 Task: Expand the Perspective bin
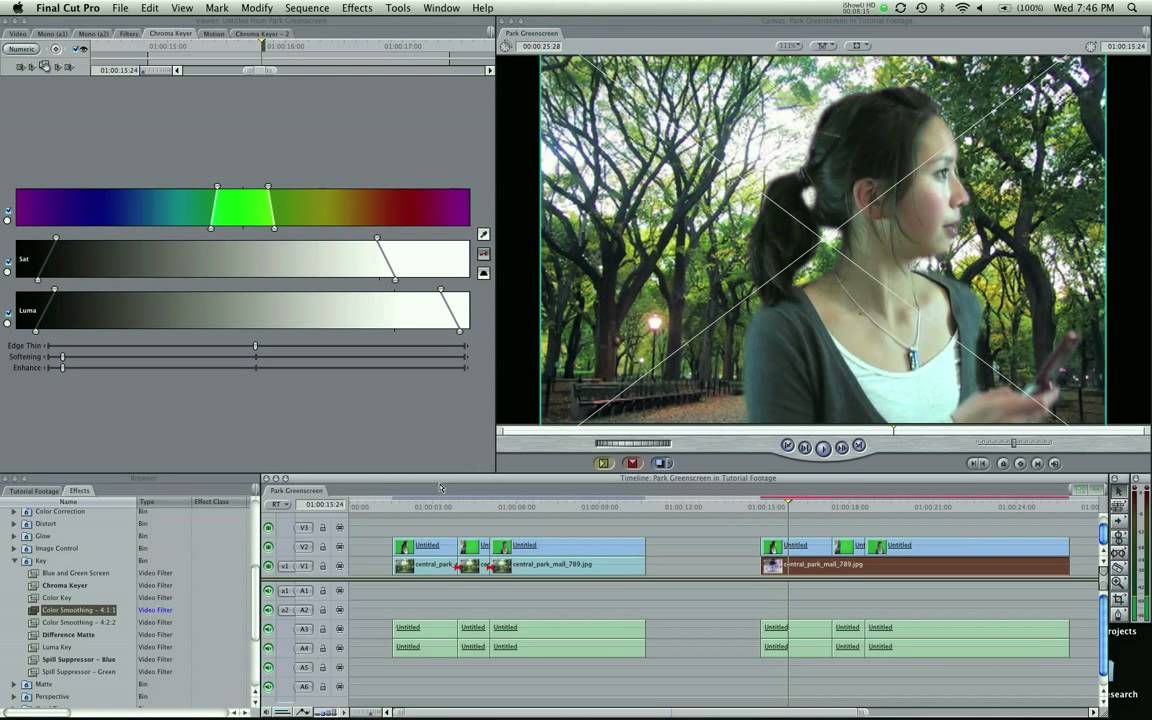14,697
